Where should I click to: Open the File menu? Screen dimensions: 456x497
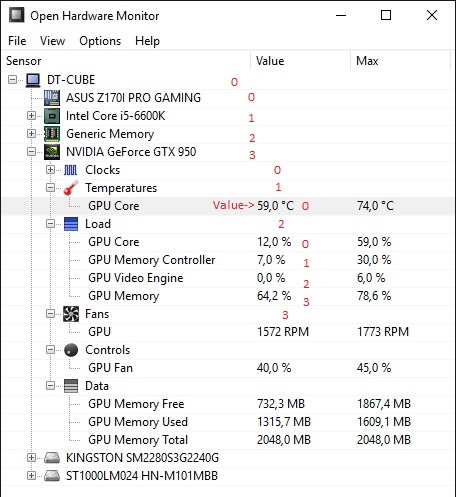click(x=17, y=41)
